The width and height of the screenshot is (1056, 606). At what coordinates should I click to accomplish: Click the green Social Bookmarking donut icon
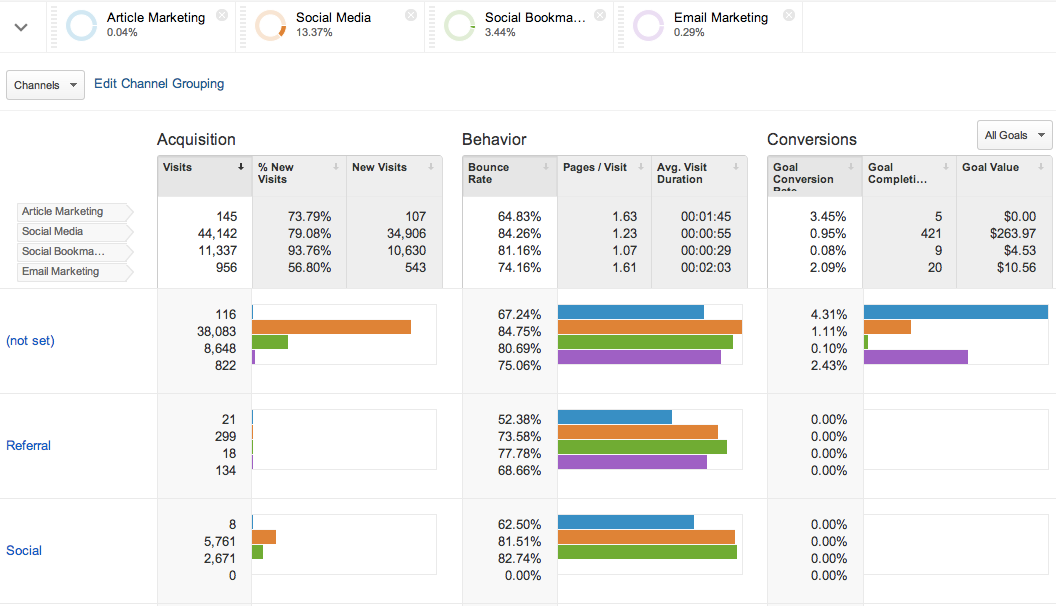[x=460, y=26]
